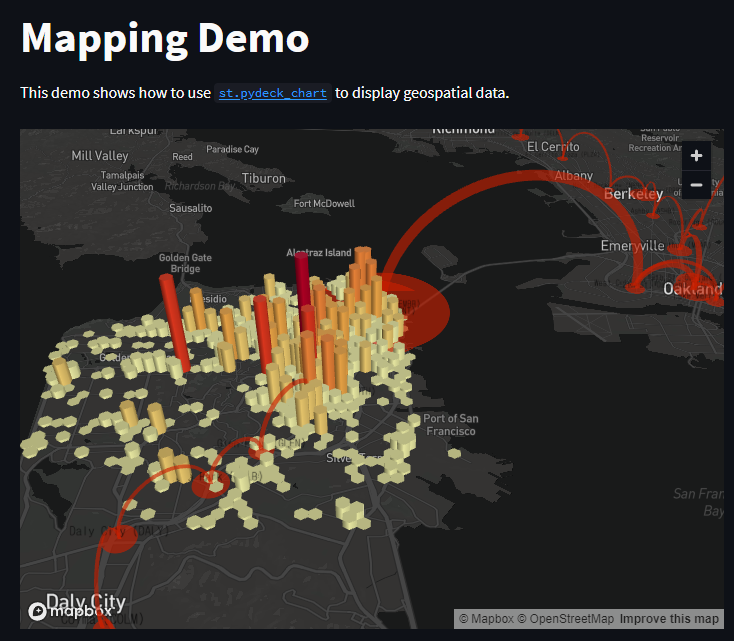Image resolution: width=734 pixels, height=641 pixels.
Task: Click the Daly City map label
Action: 86,602
